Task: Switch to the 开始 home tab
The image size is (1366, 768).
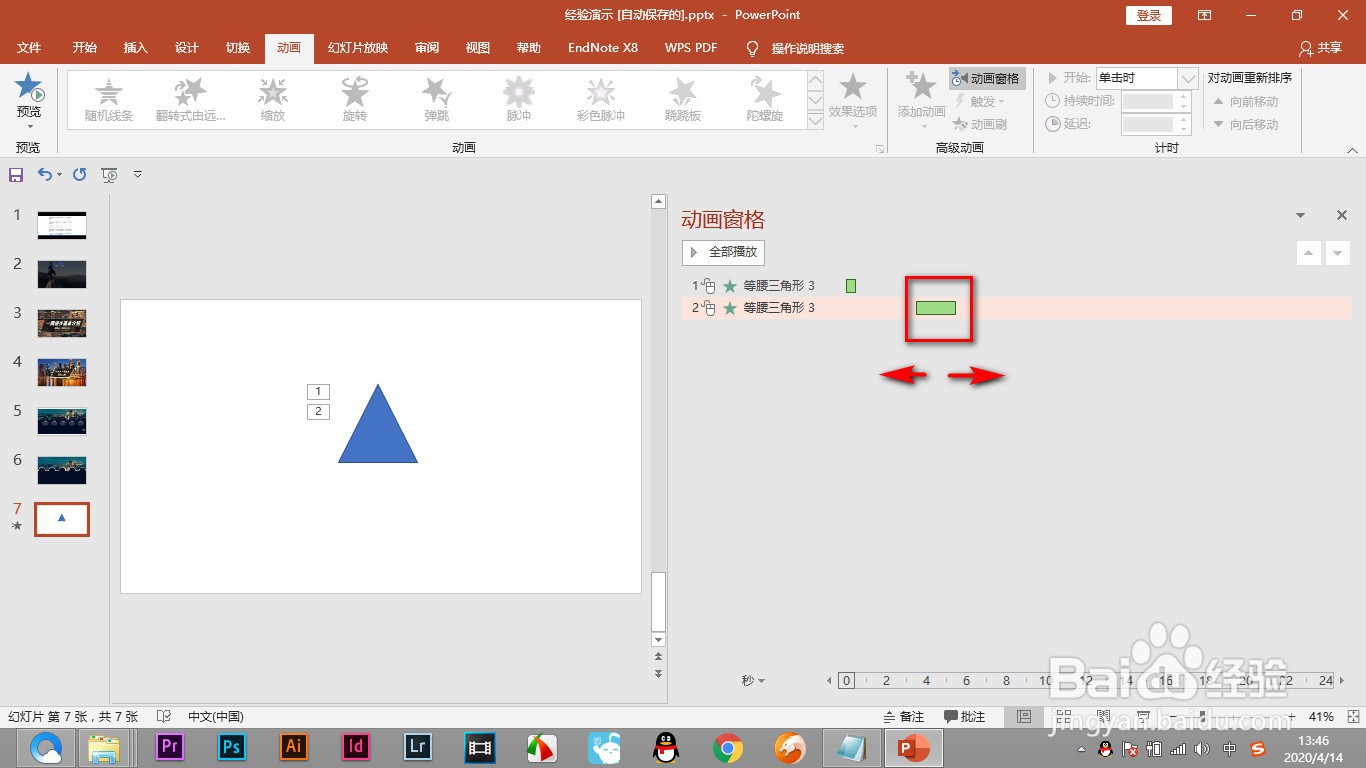Action: (85, 48)
